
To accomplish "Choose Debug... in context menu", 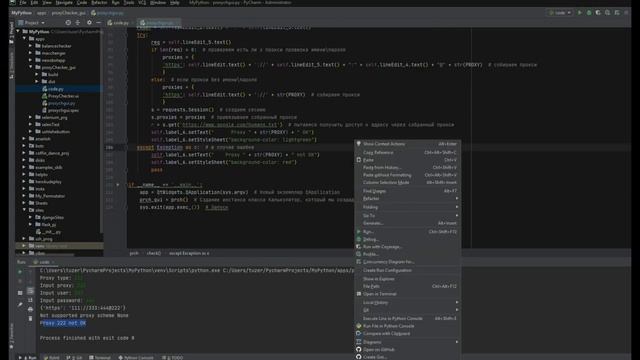I will pyautogui.click(x=407, y=239).
